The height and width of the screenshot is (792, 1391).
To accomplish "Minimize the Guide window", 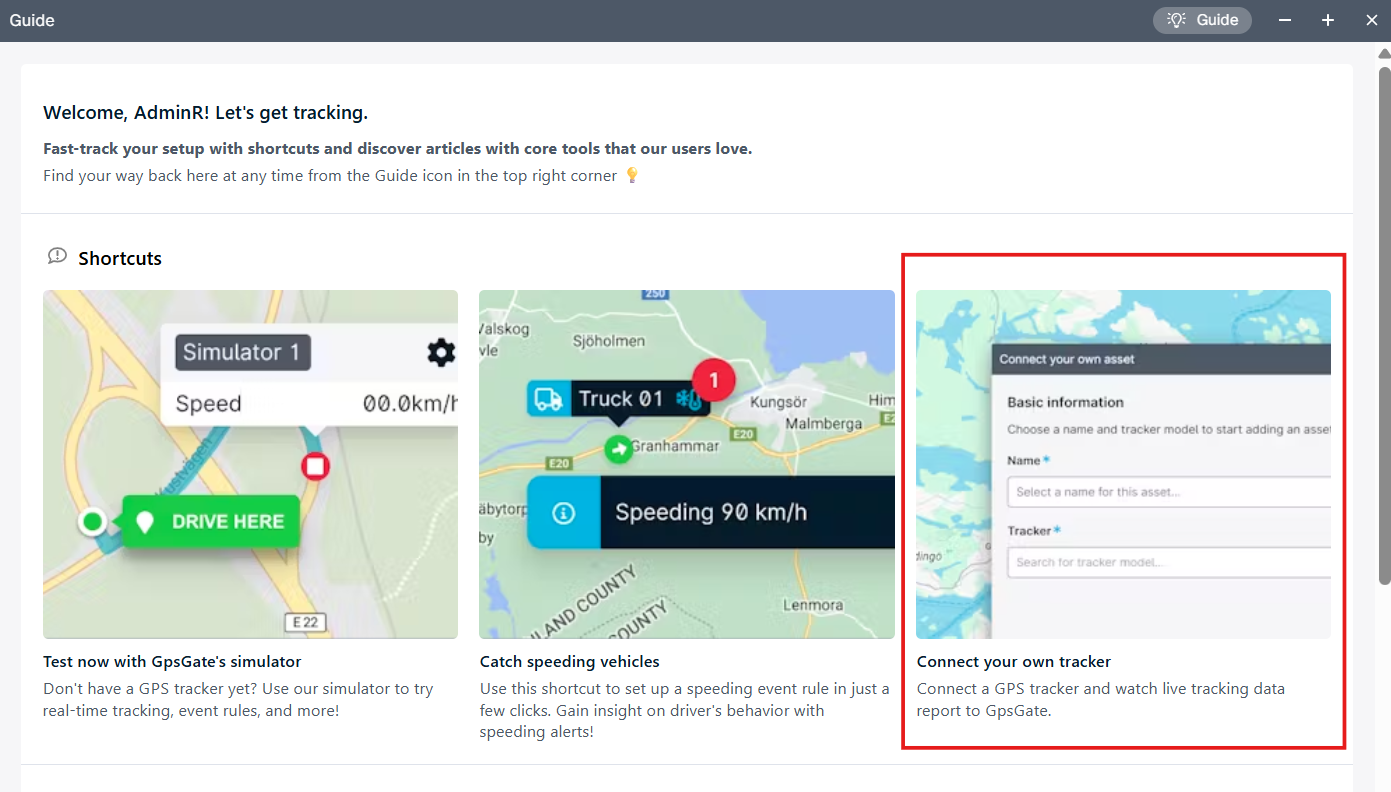I will 1285,20.
